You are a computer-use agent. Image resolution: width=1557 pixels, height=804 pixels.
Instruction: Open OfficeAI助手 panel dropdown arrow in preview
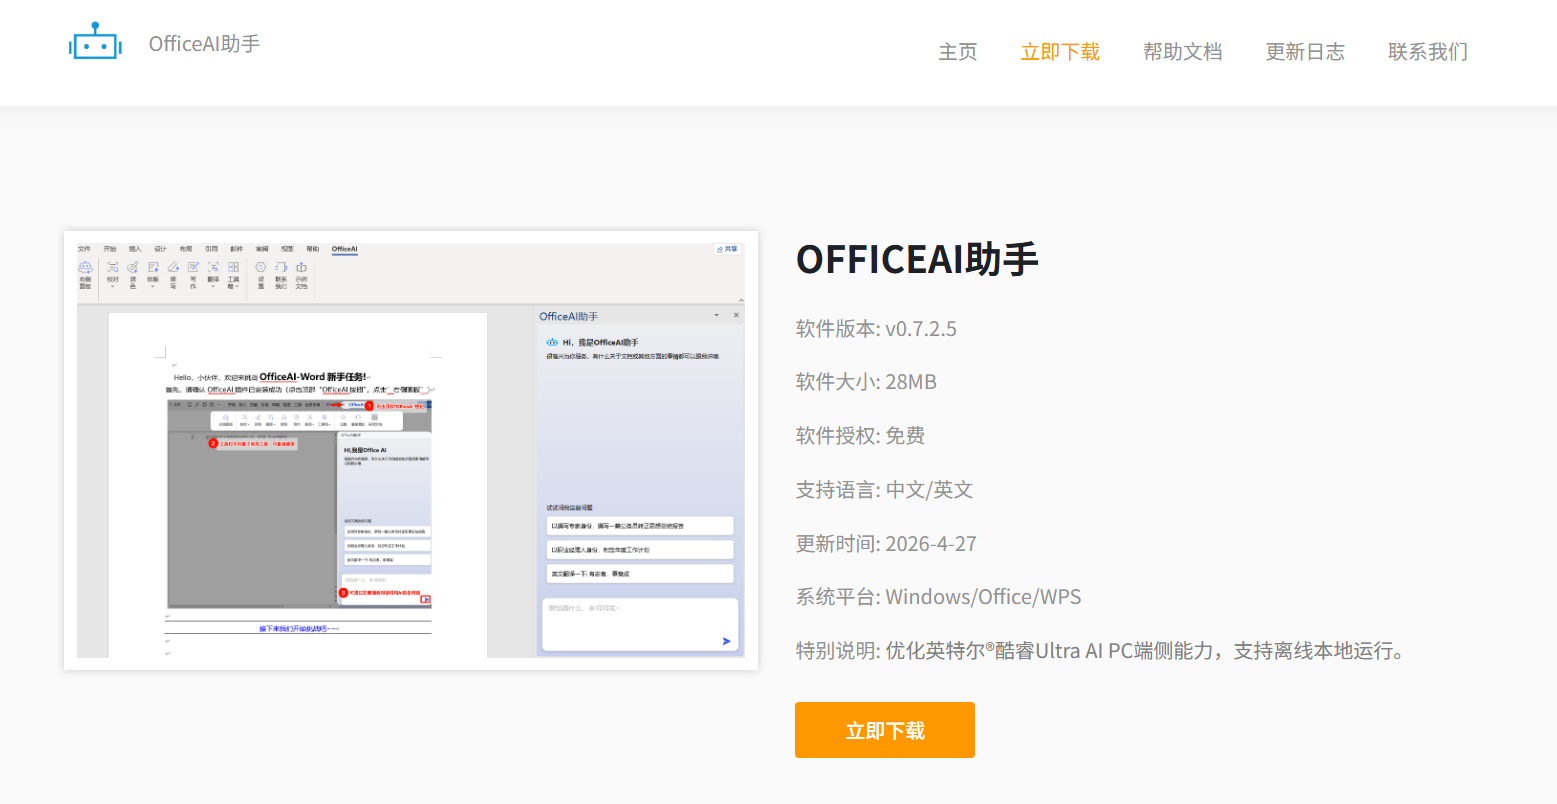coord(716,315)
